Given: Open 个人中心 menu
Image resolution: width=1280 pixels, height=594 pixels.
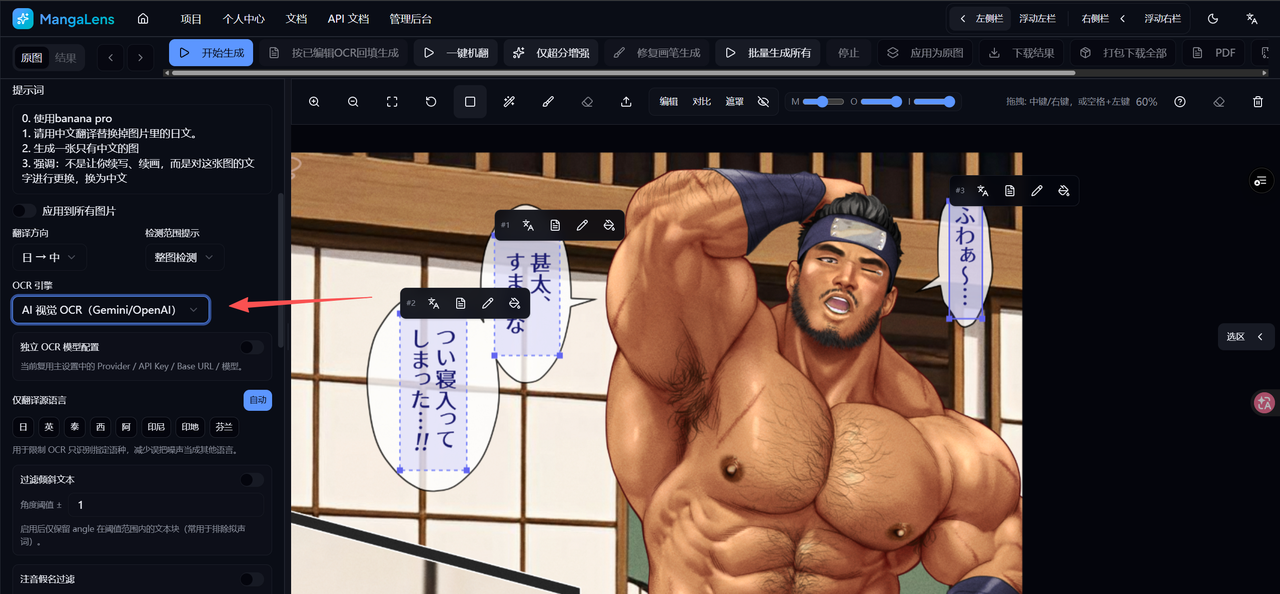Looking at the screenshot, I should click(x=244, y=19).
